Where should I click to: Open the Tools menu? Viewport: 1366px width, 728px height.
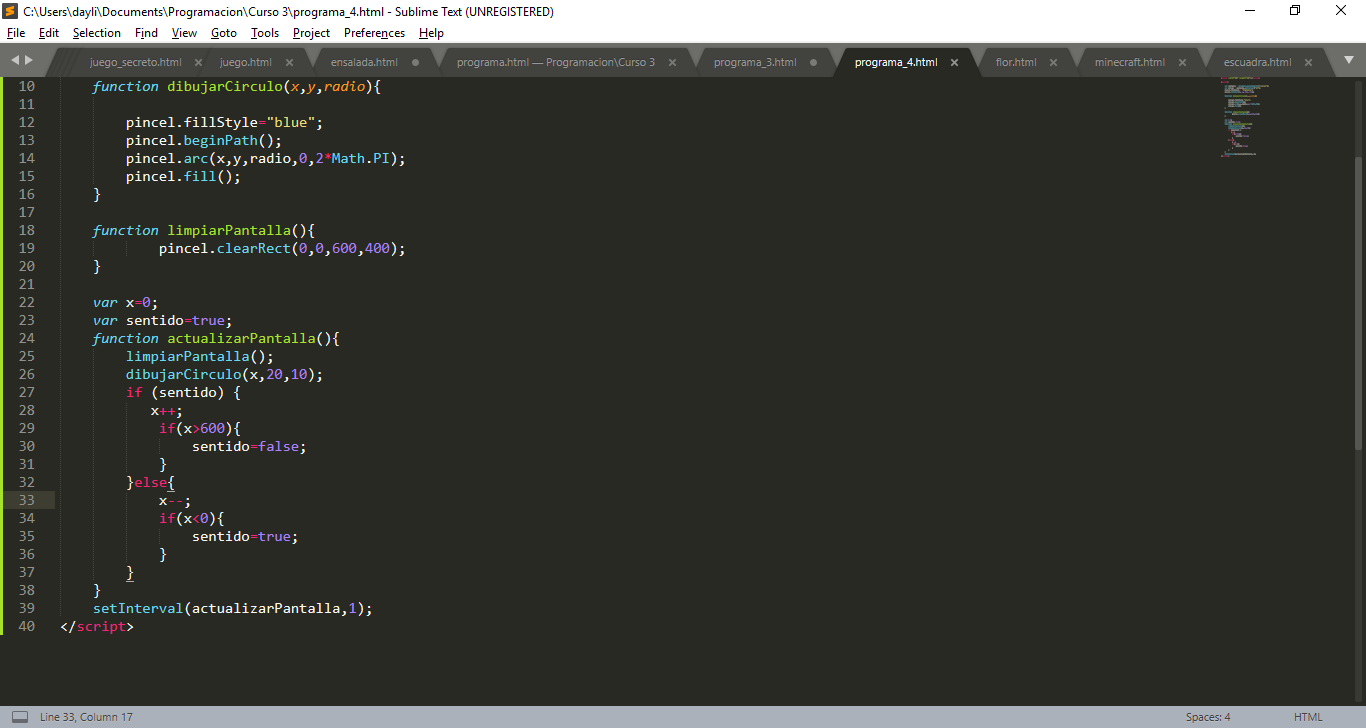(x=265, y=33)
